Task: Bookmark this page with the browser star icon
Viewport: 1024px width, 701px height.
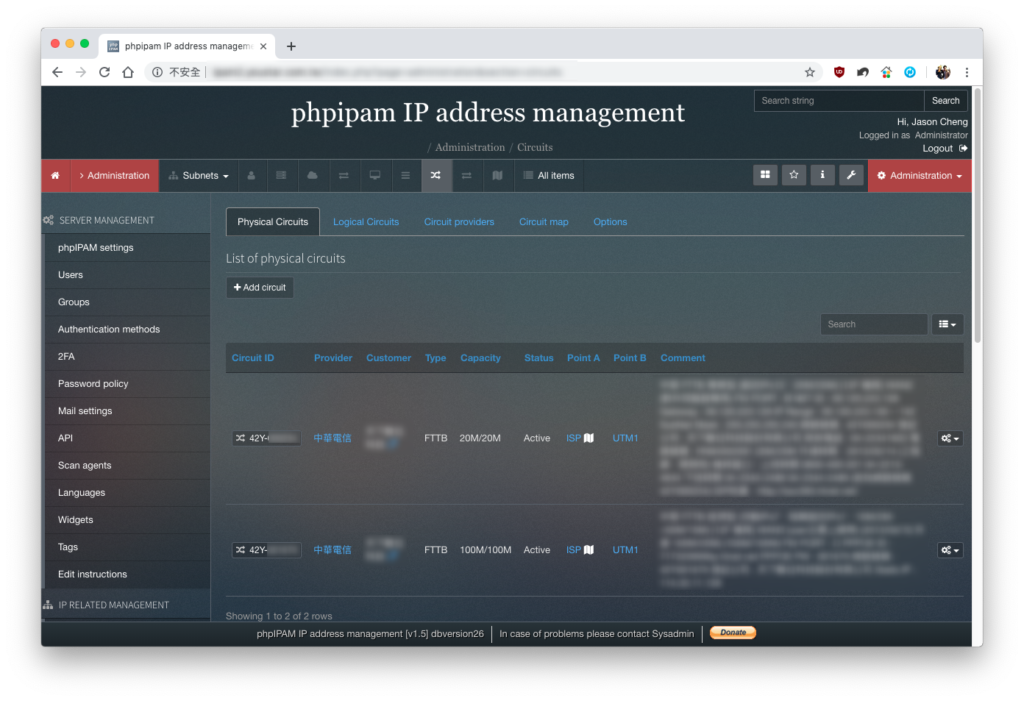Action: point(810,73)
